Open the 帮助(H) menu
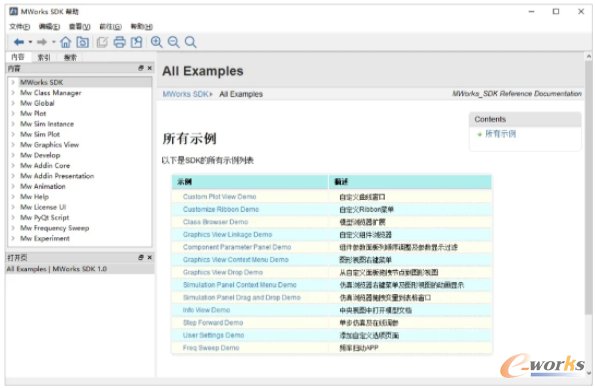The height and width of the screenshot is (388, 595). click(x=142, y=27)
